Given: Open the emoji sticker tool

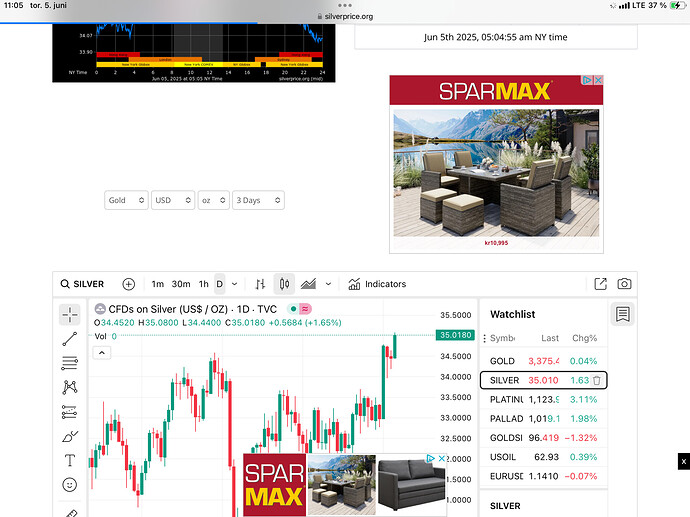Looking at the screenshot, I should [x=70, y=485].
